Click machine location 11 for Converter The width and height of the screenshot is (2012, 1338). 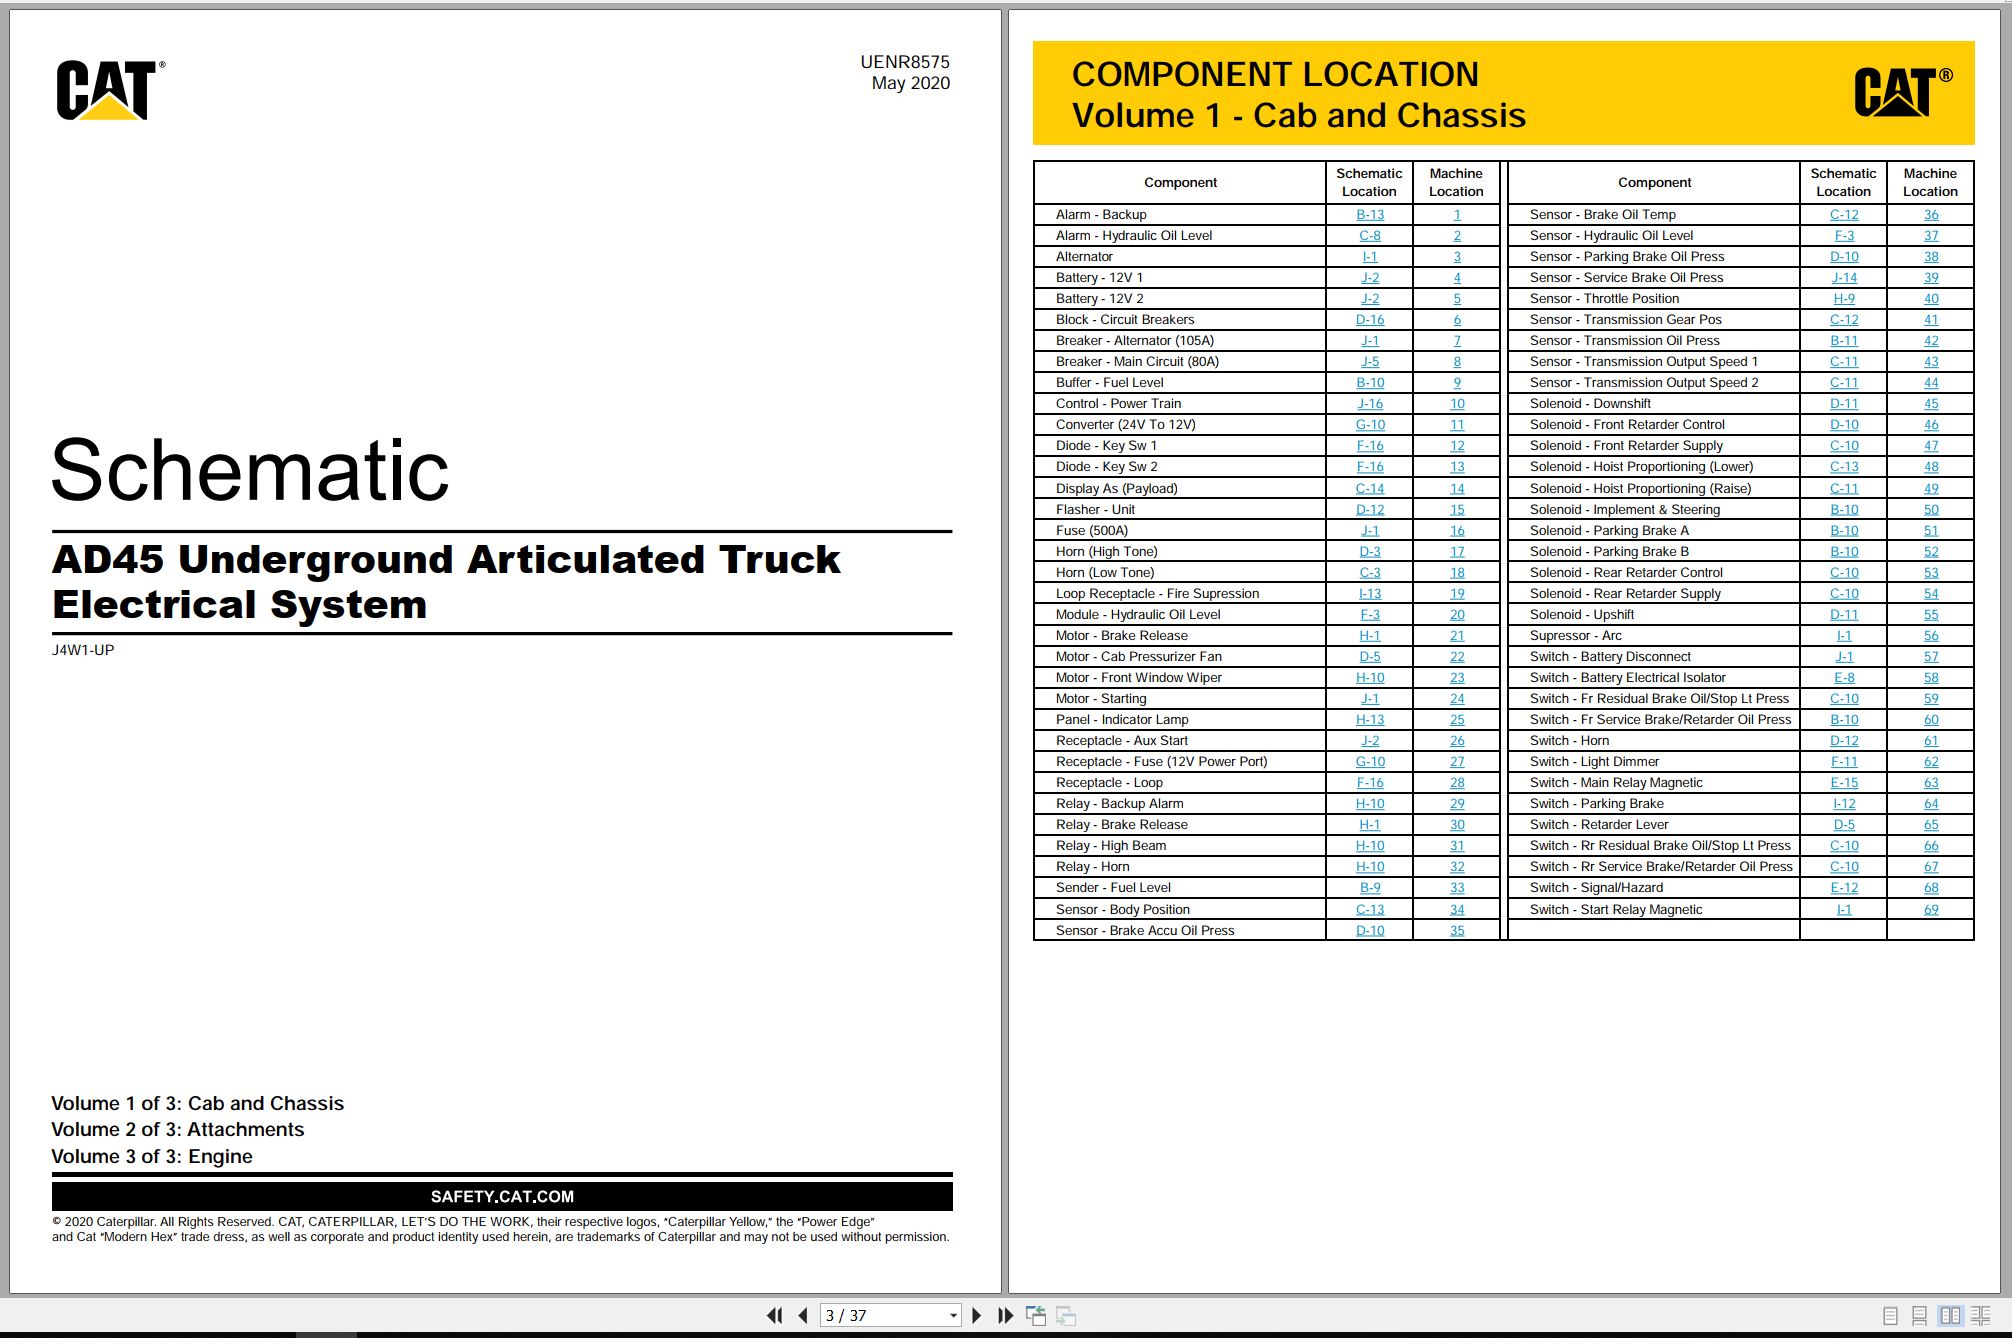[x=1457, y=425]
